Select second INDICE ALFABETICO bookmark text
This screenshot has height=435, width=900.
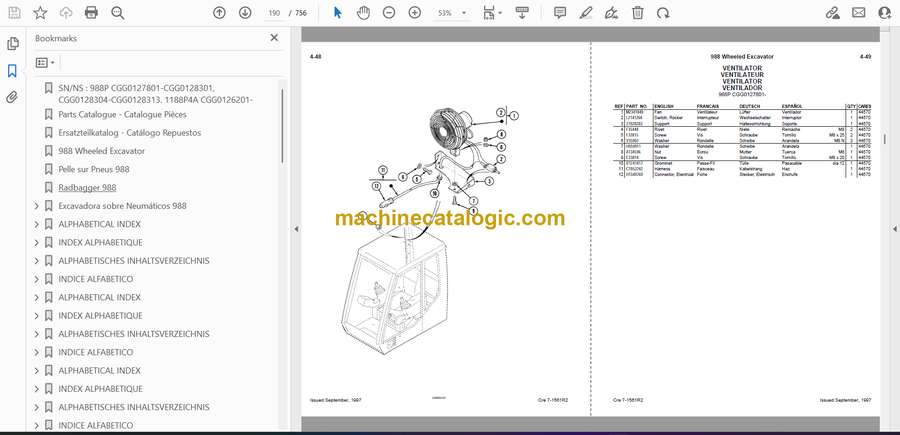click(x=95, y=352)
